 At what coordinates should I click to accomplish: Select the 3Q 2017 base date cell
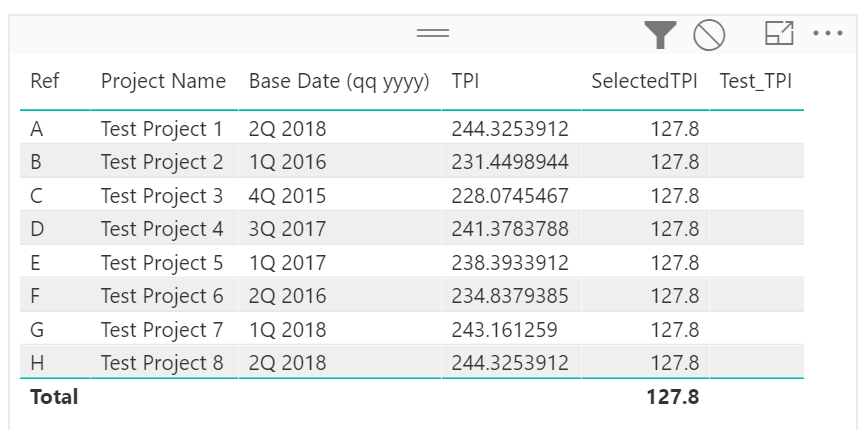point(288,229)
